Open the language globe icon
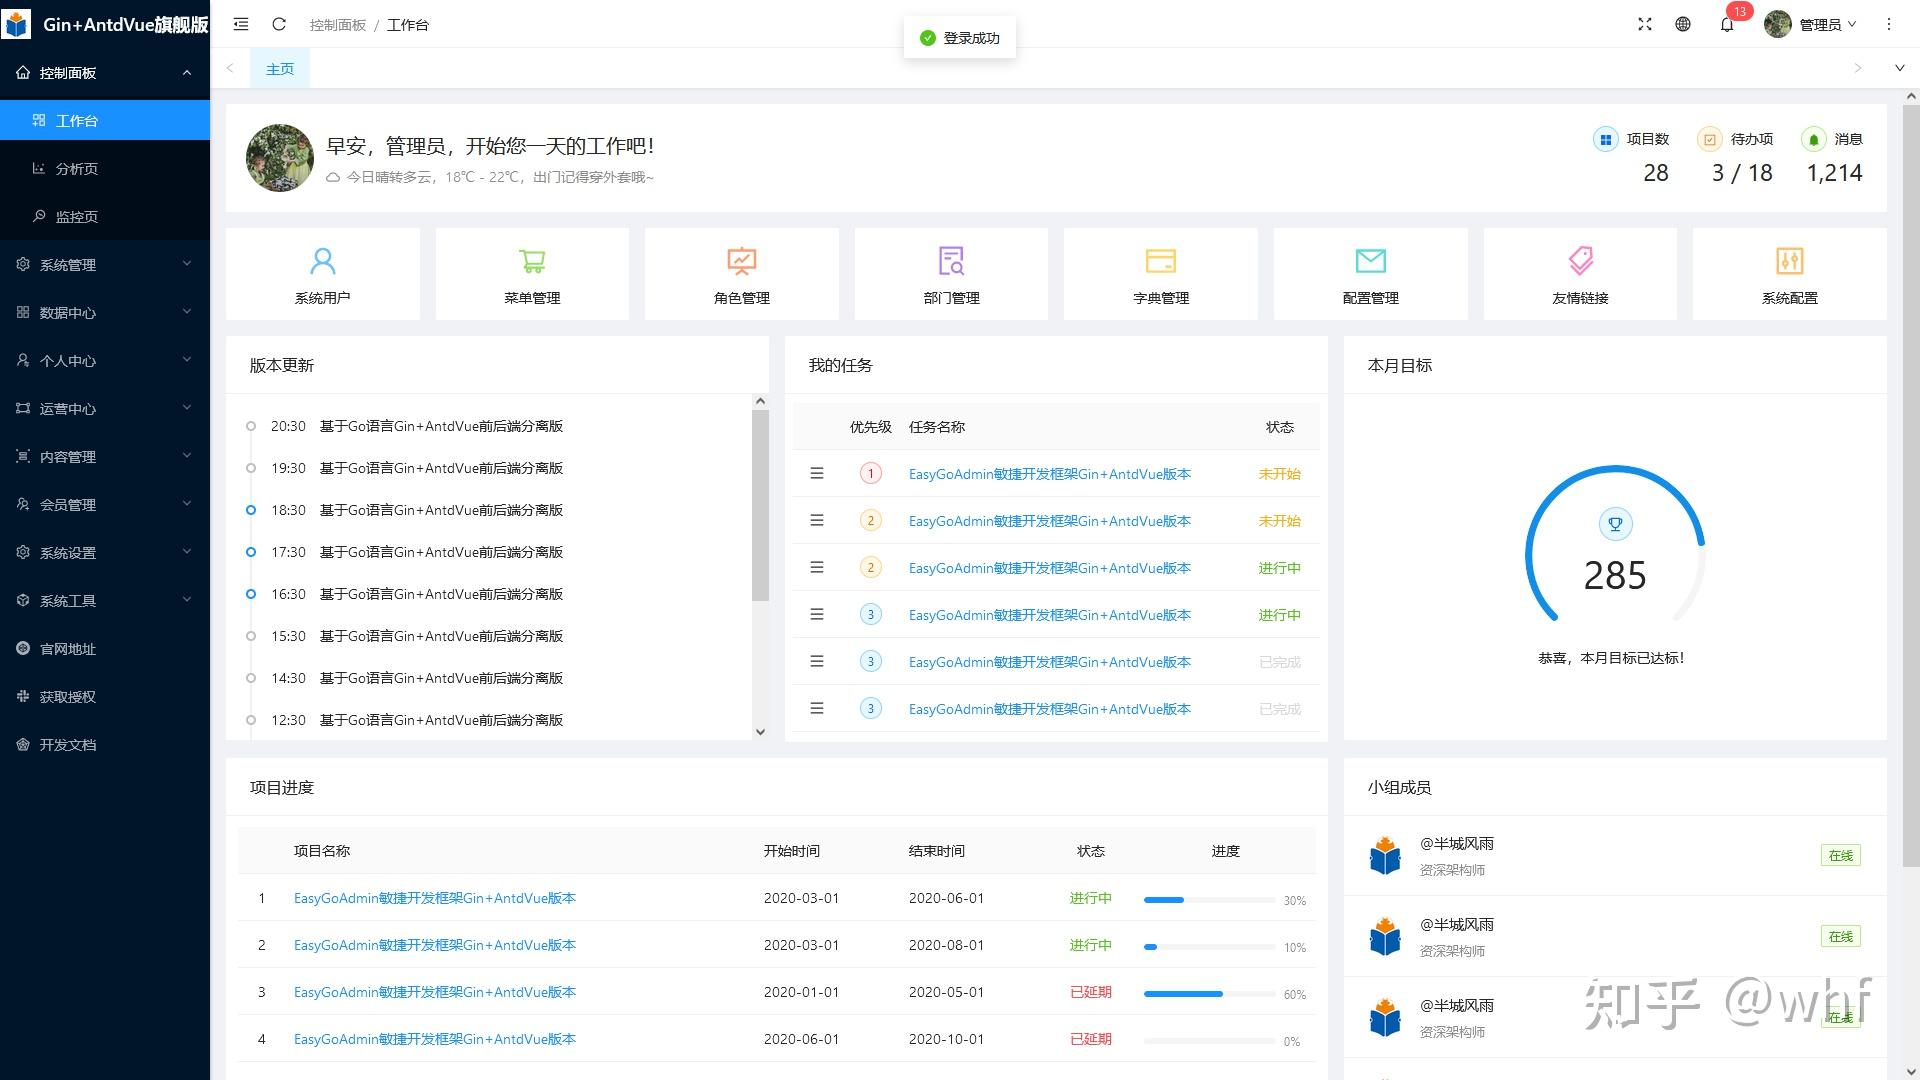The height and width of the screenshot is (1080, 1920). point(1684,24)
